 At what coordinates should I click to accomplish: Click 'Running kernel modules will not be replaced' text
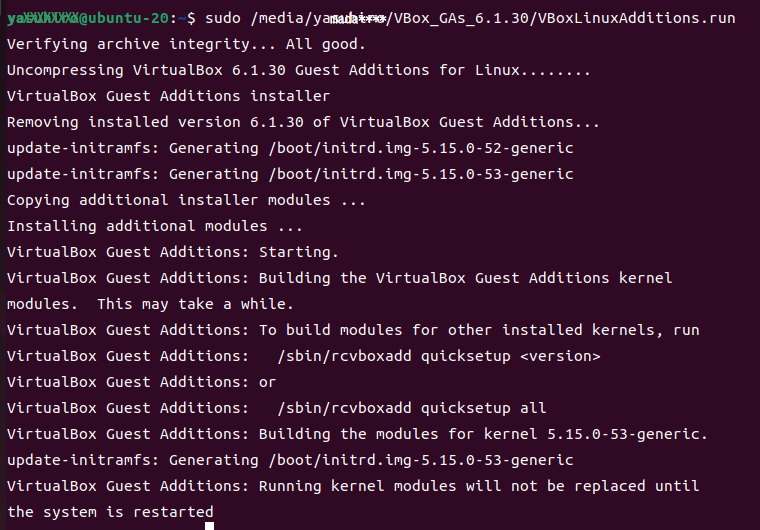(452, 486)
